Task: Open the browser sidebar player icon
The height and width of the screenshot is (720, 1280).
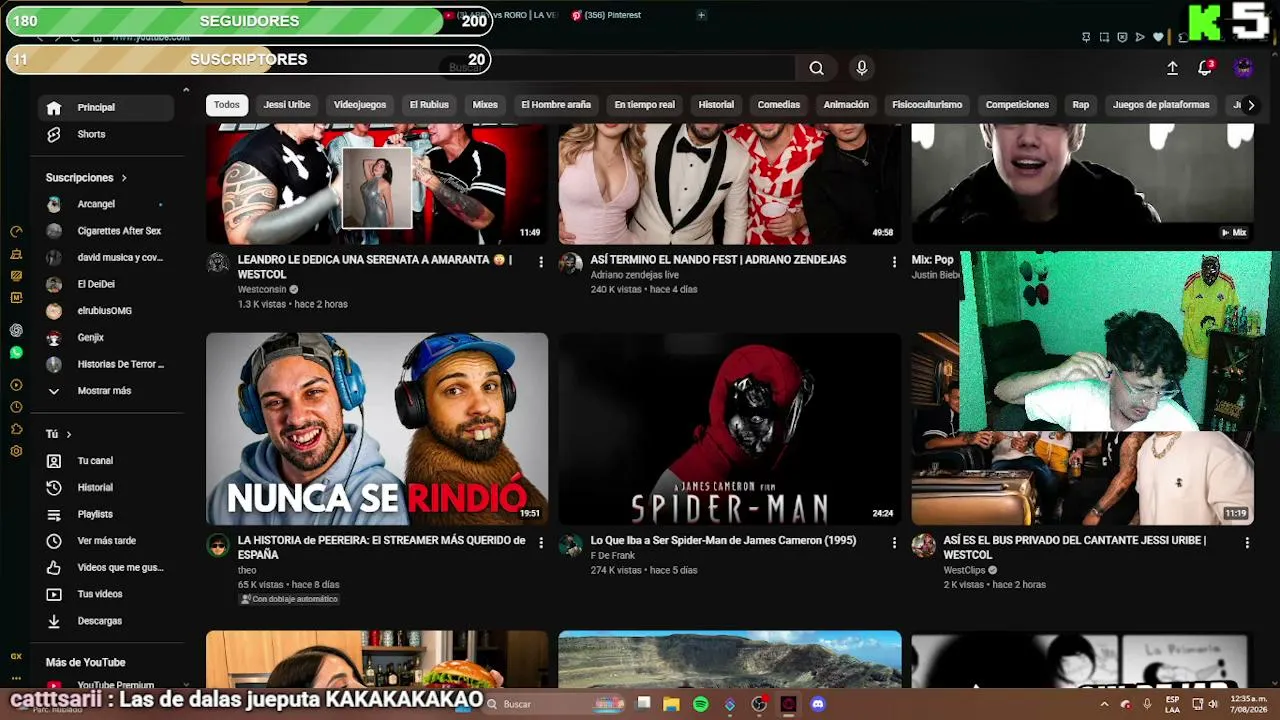Action: (x=16, y=385)
